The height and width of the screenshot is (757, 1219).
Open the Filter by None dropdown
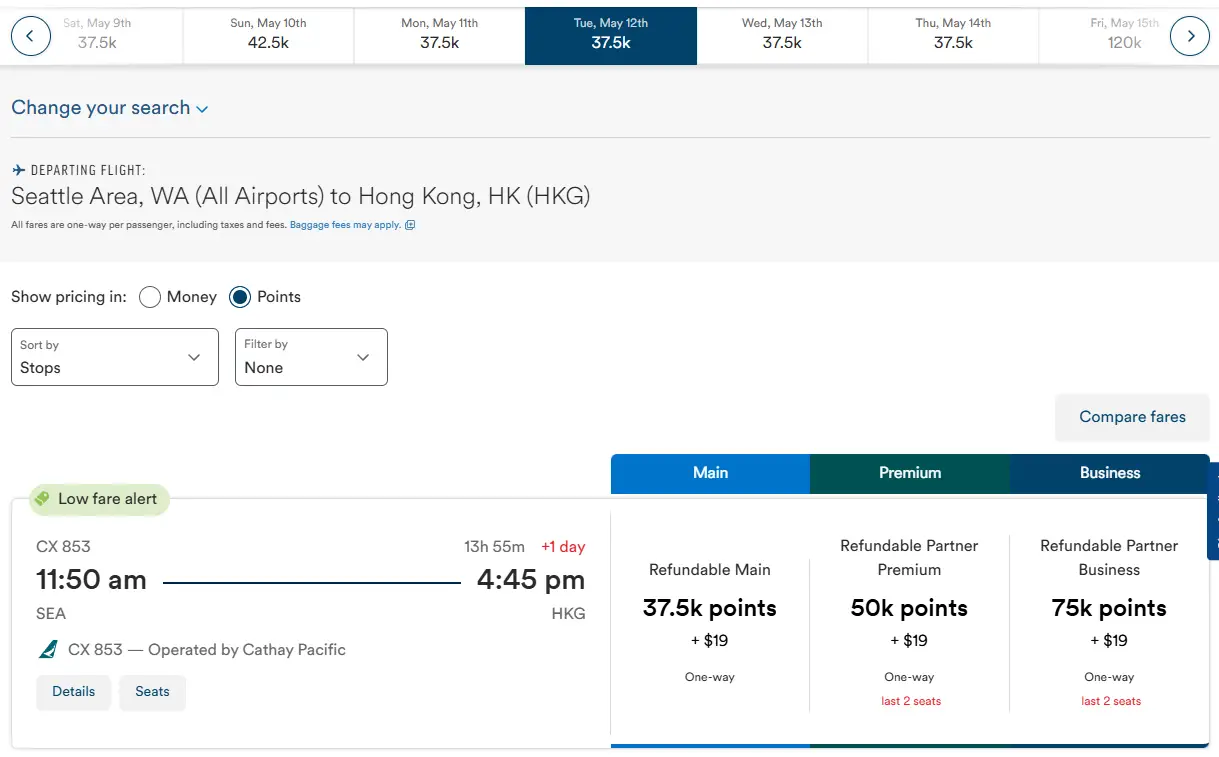pyautogui.click(x=311, y=357)
